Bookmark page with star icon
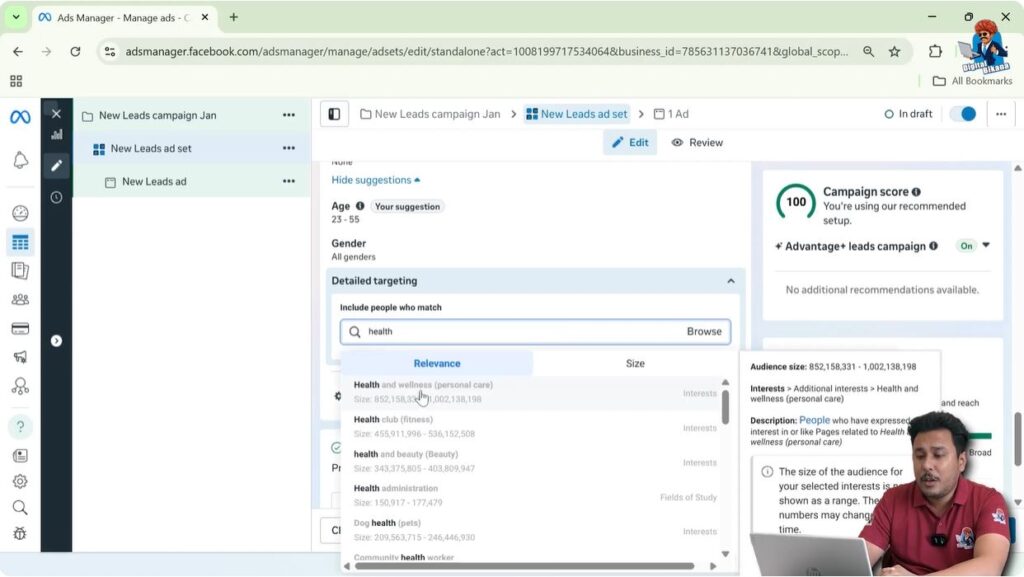1024x577 pixels. 895,52
